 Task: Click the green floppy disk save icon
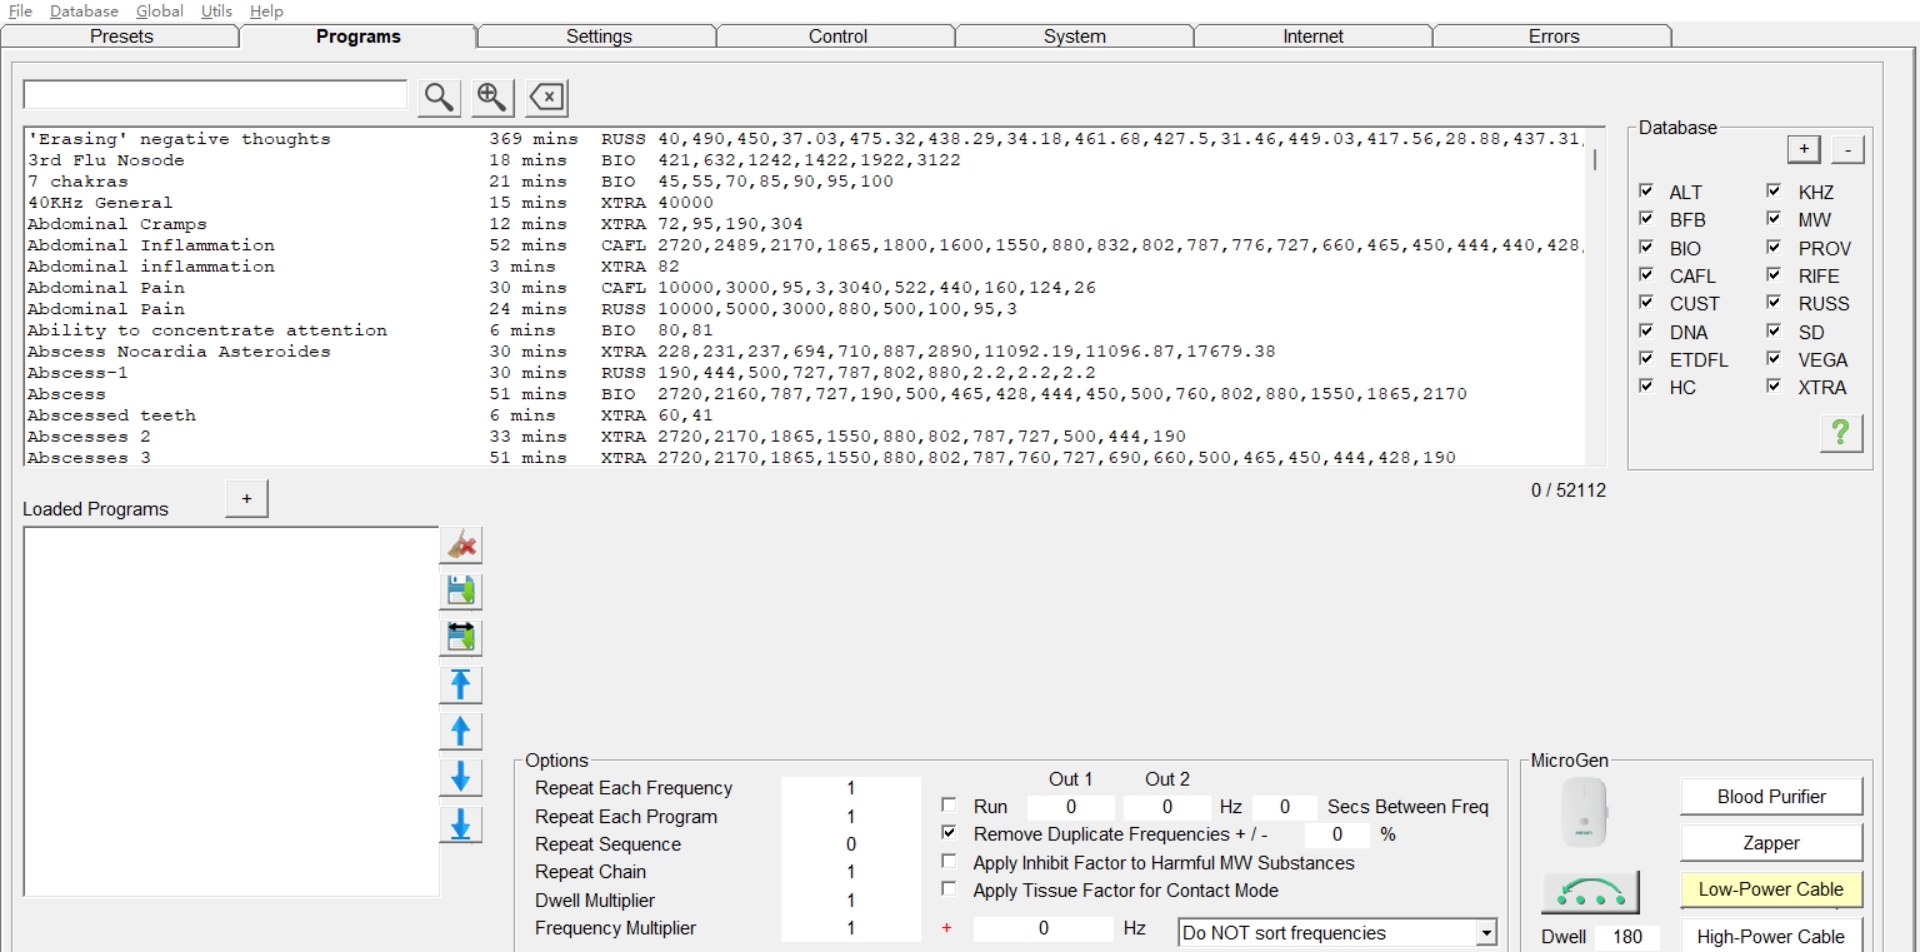click(461, 592)
